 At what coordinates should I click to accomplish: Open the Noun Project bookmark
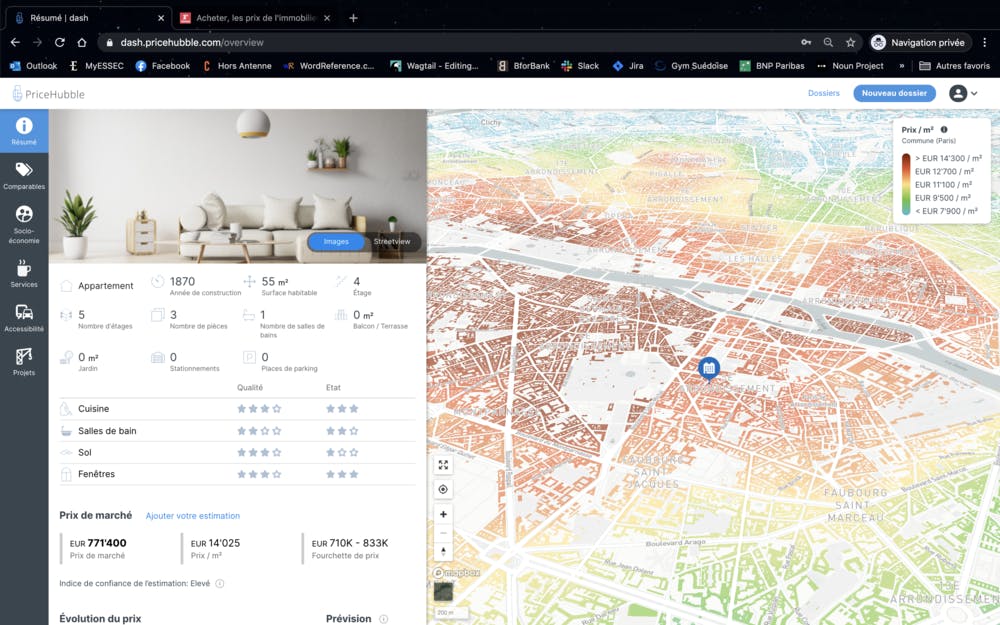click(850, 66)
